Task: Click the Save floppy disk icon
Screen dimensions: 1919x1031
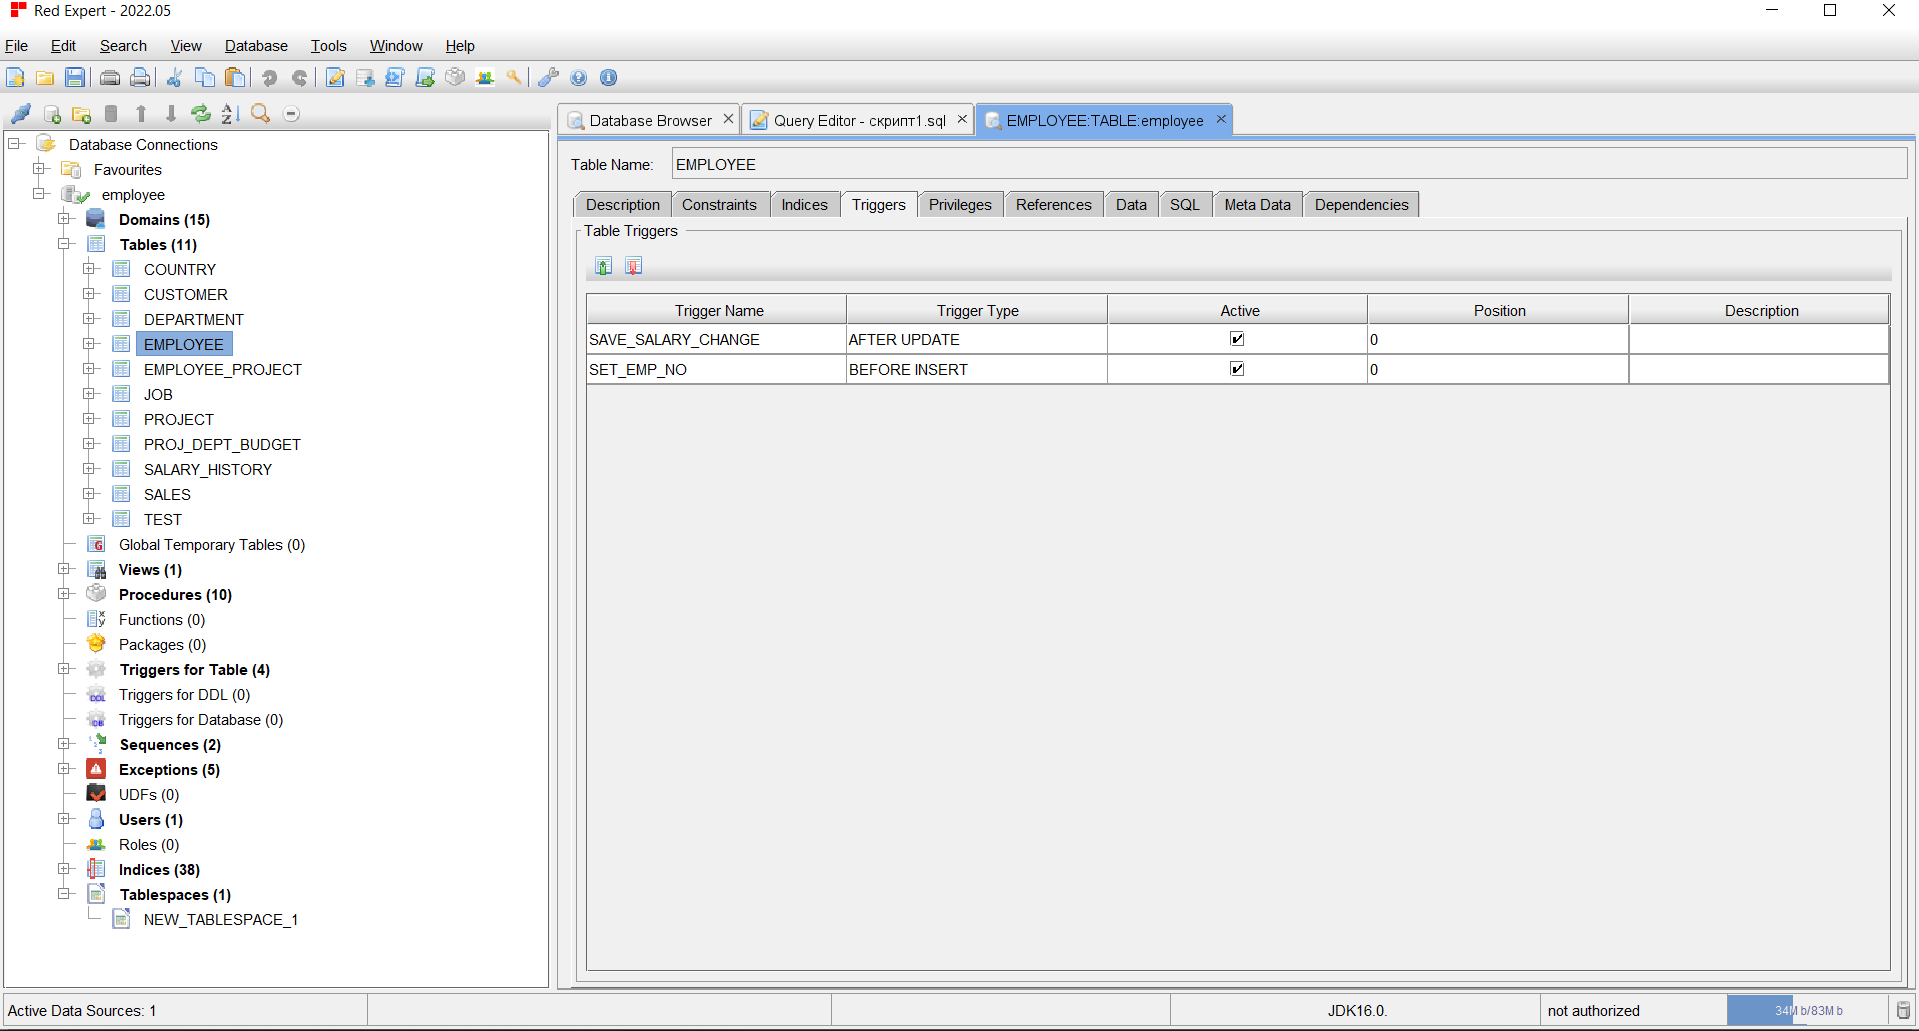Action: click(x=75, y=78)
